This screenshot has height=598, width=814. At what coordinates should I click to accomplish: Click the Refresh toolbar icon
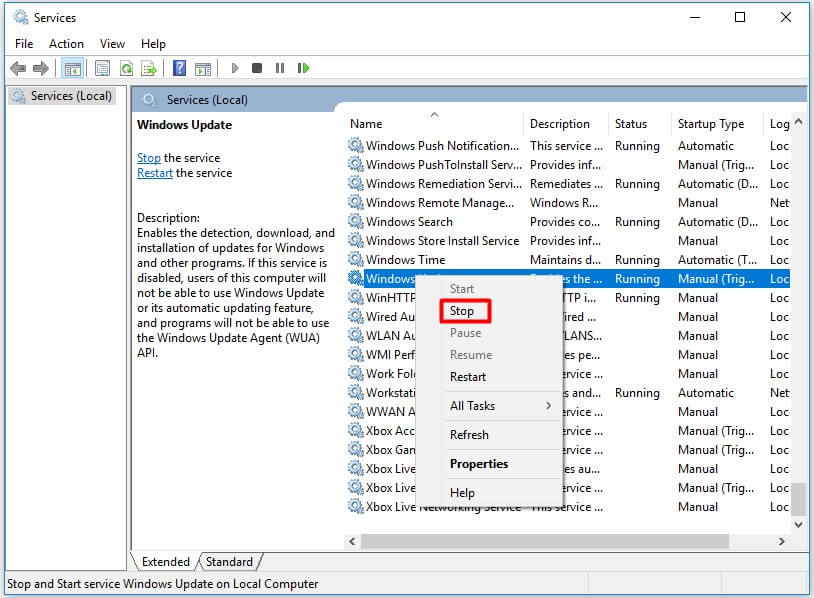126,68
